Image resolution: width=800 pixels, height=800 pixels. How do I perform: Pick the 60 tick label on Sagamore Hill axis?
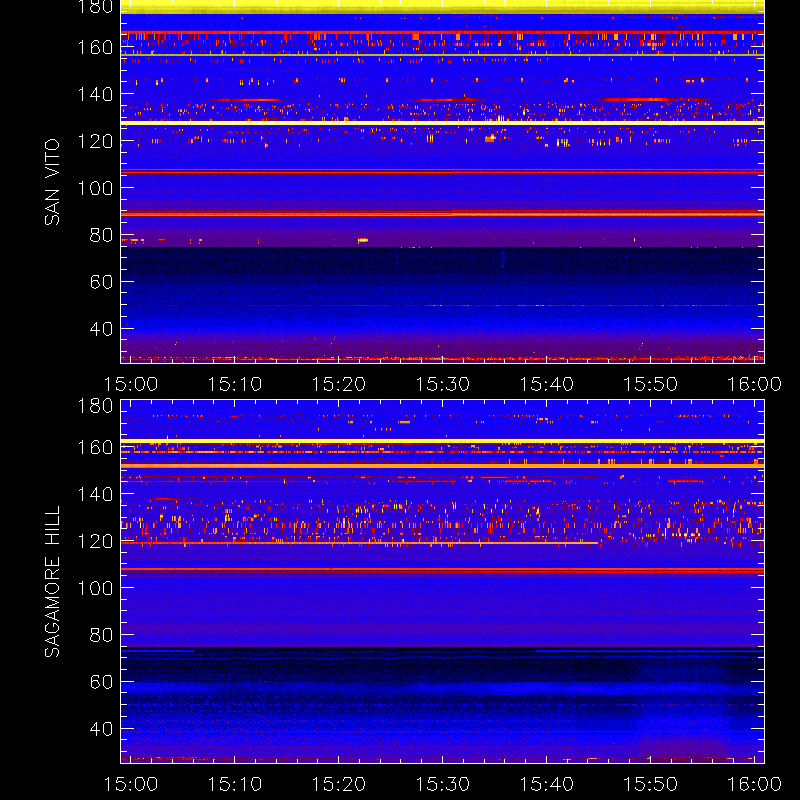pyautogui.click(x=102, y=682)
